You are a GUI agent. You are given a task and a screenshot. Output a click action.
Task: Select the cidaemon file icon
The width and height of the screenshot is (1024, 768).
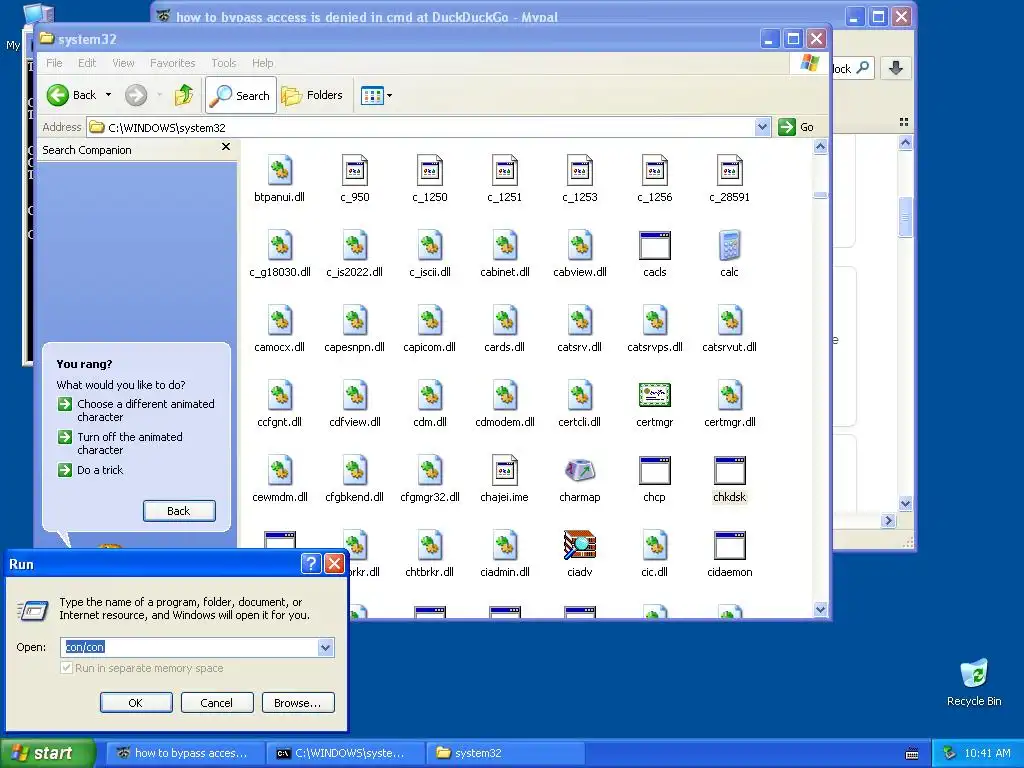point(729,545)
